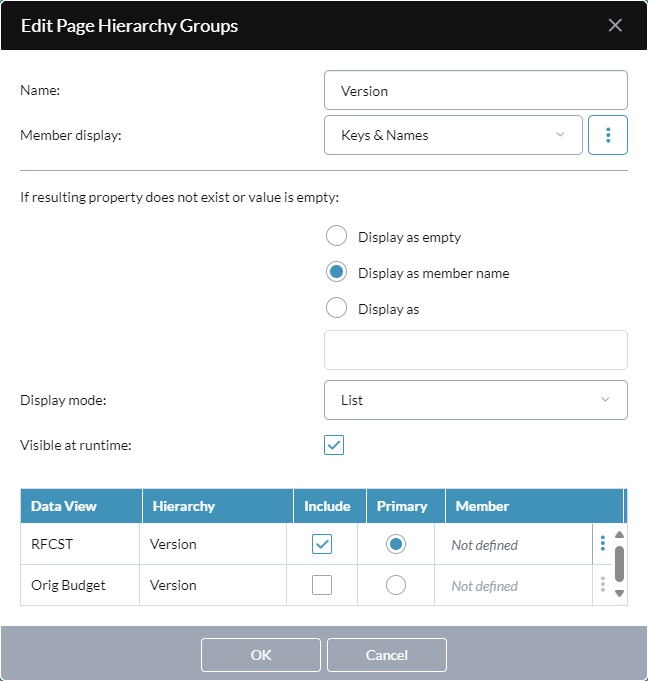Choose the custom Display as radio button
Screen dimensions: 648x681
[x=336, y=308]
